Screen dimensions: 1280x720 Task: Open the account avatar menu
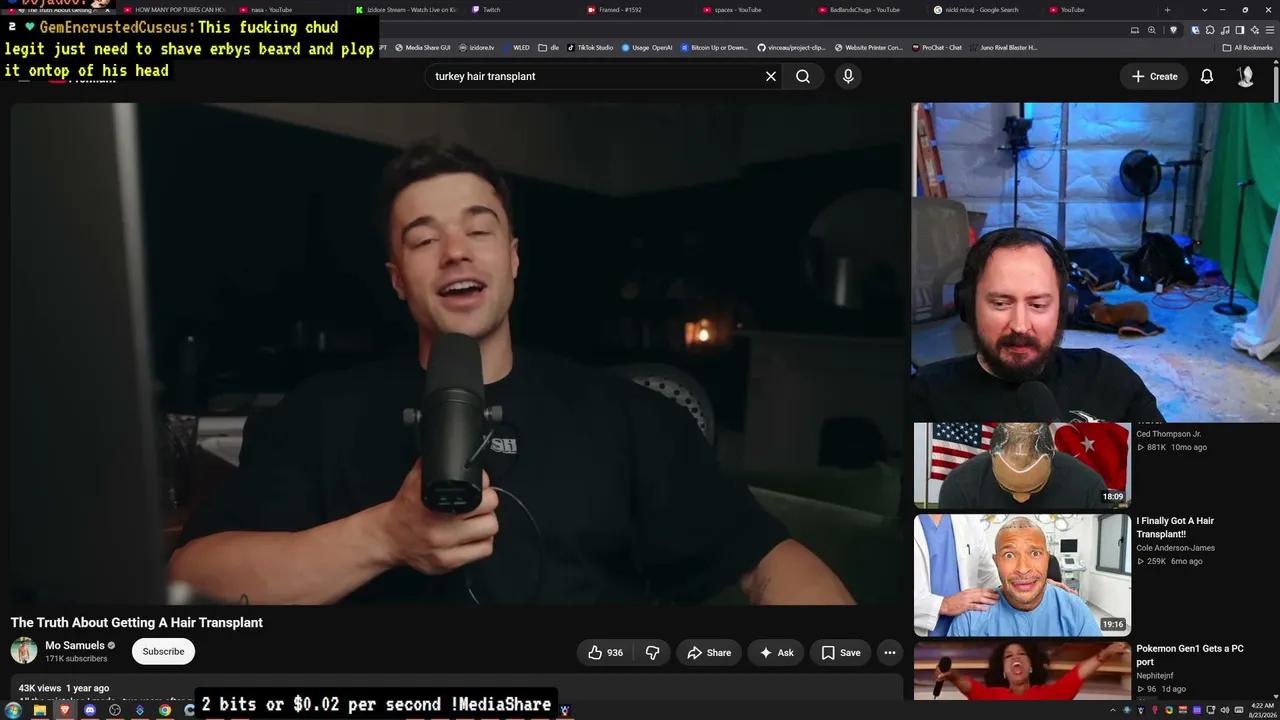pyautogui.click(x=1245, y=76)
